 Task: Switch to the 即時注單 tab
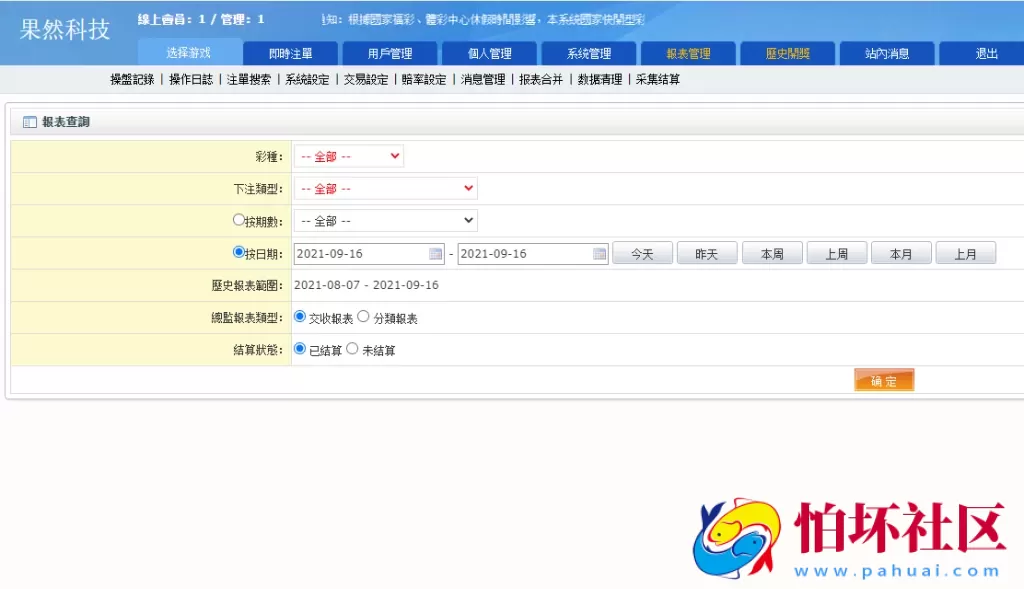pos(289,54)
